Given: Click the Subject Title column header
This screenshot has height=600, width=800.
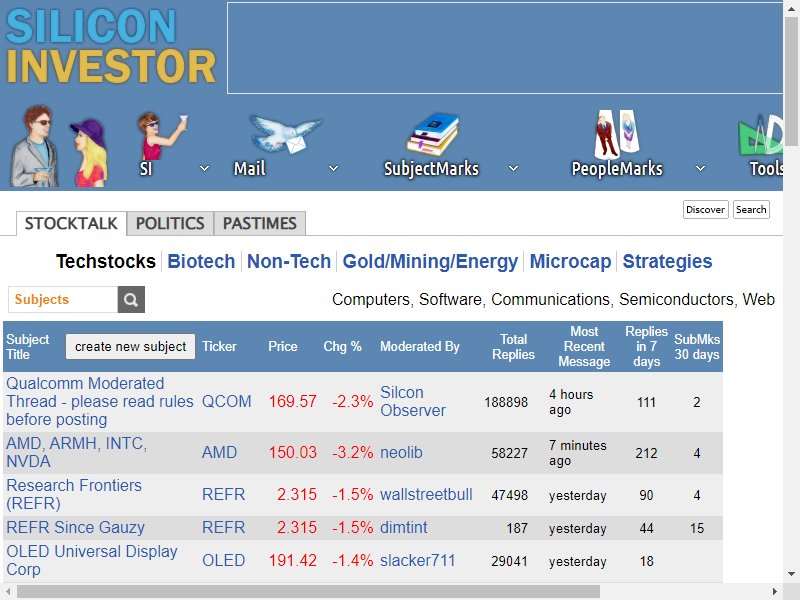Looking at the screenshot, I should tap(28, 347).
